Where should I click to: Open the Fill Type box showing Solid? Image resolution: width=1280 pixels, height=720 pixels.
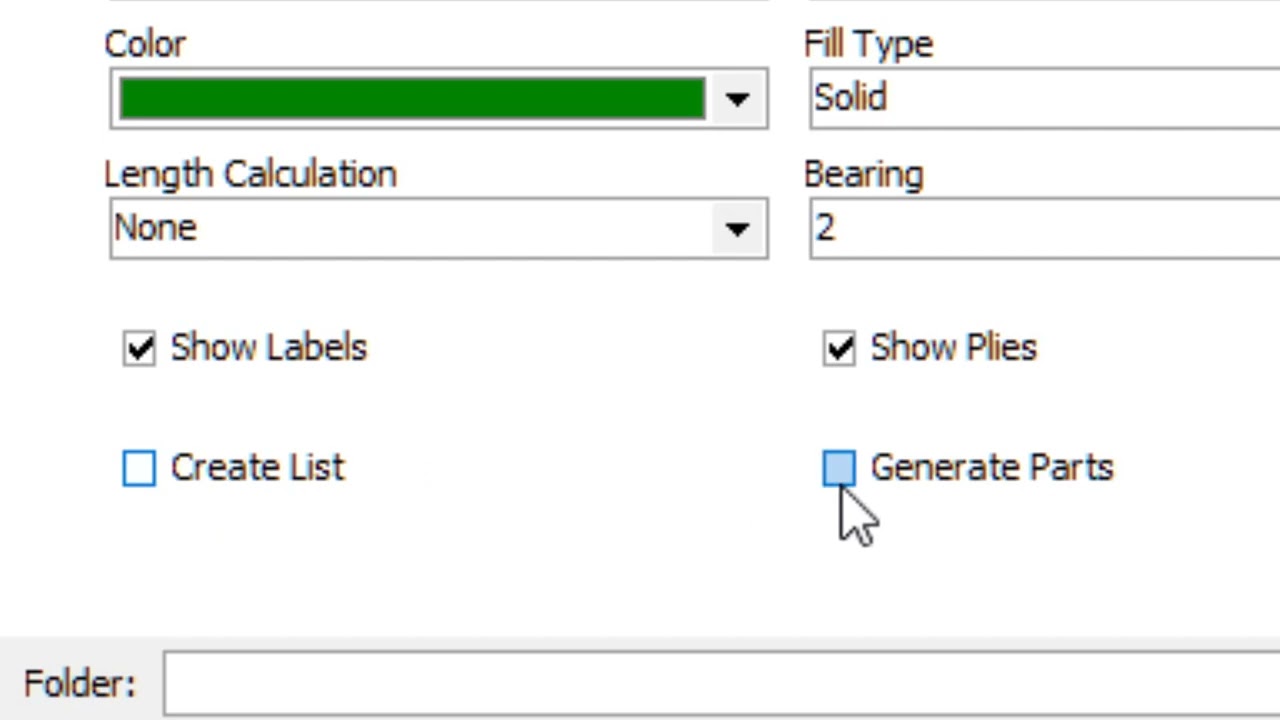1044,99
